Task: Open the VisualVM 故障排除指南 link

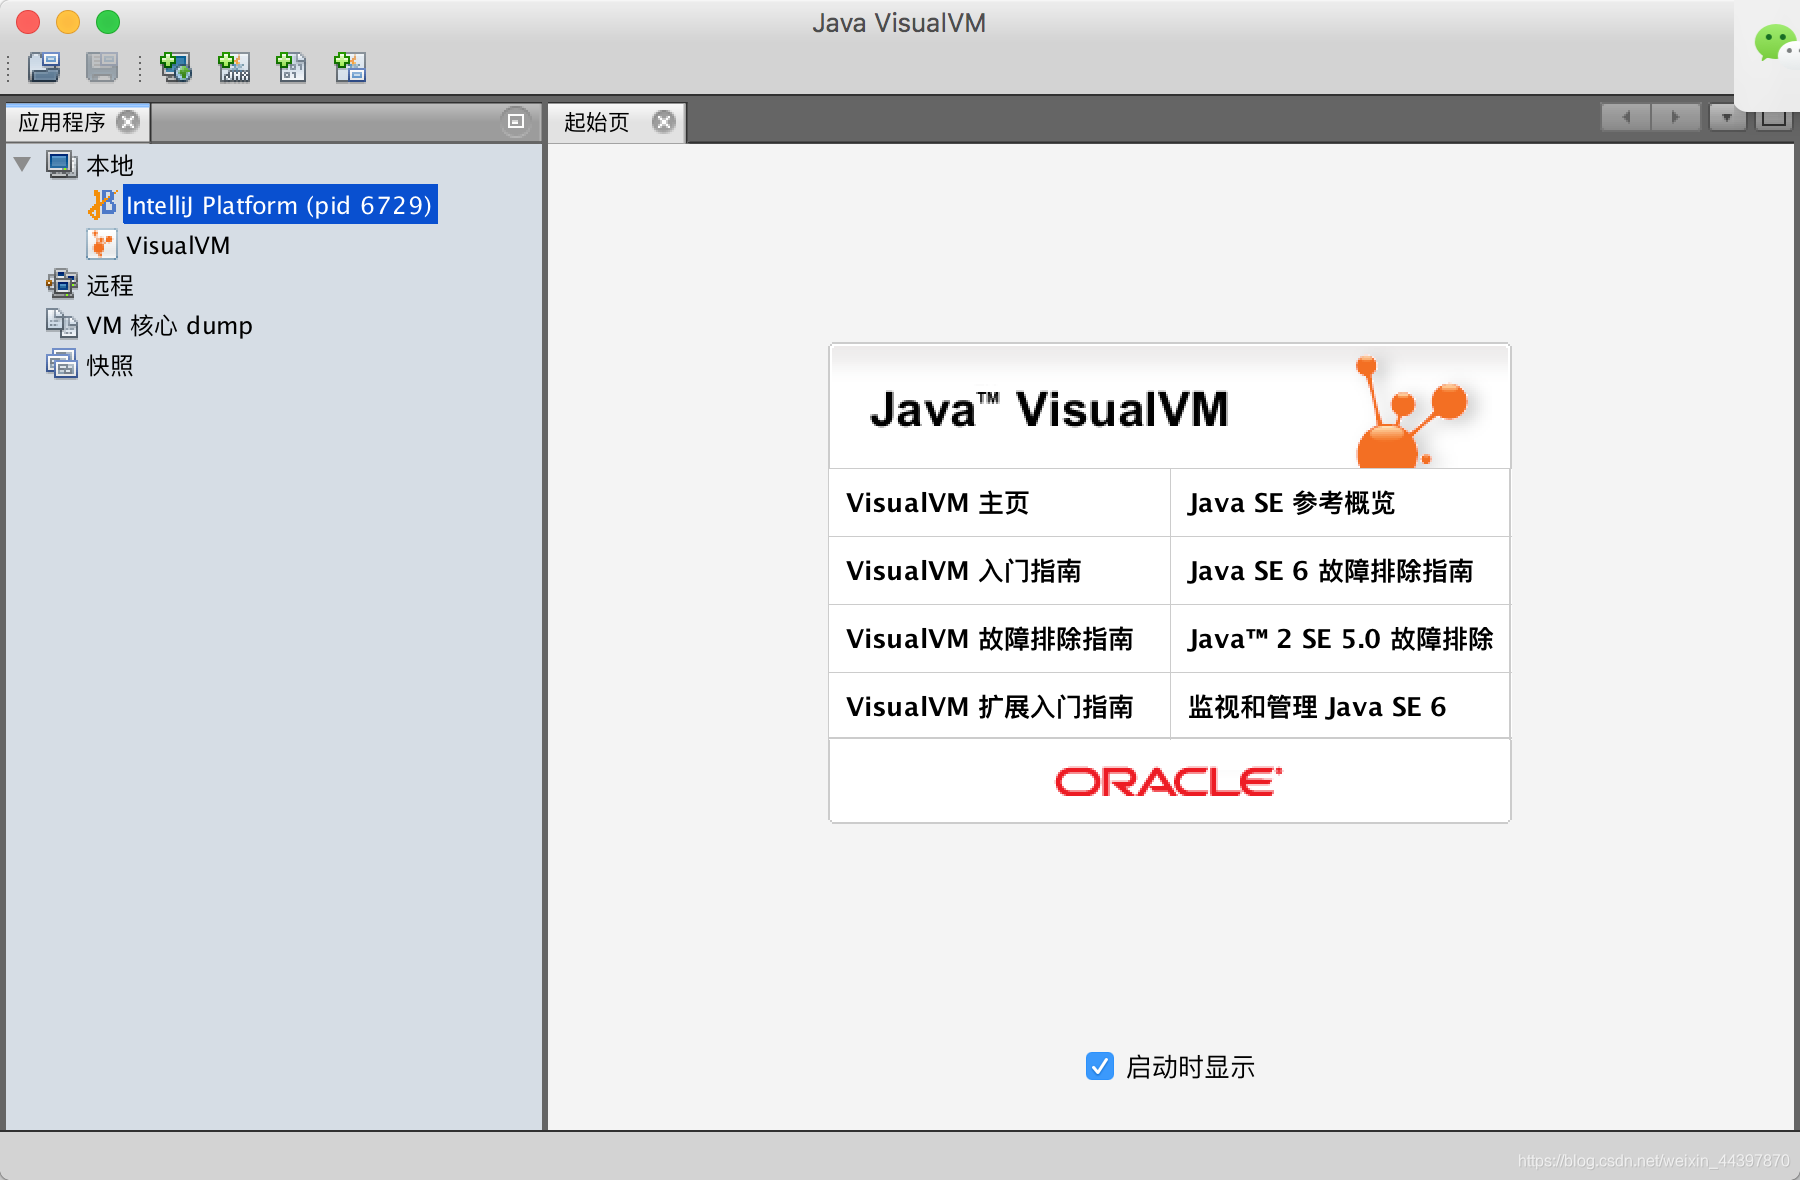Action: pyautogui.click(x=990, y=639)
